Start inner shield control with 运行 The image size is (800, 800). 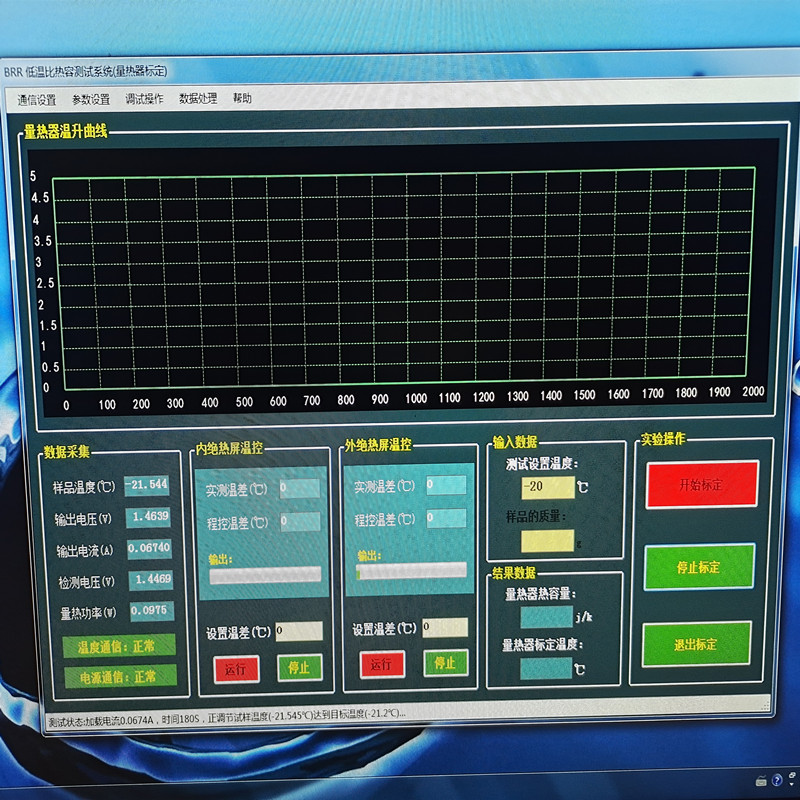click(x=236, y=668)
